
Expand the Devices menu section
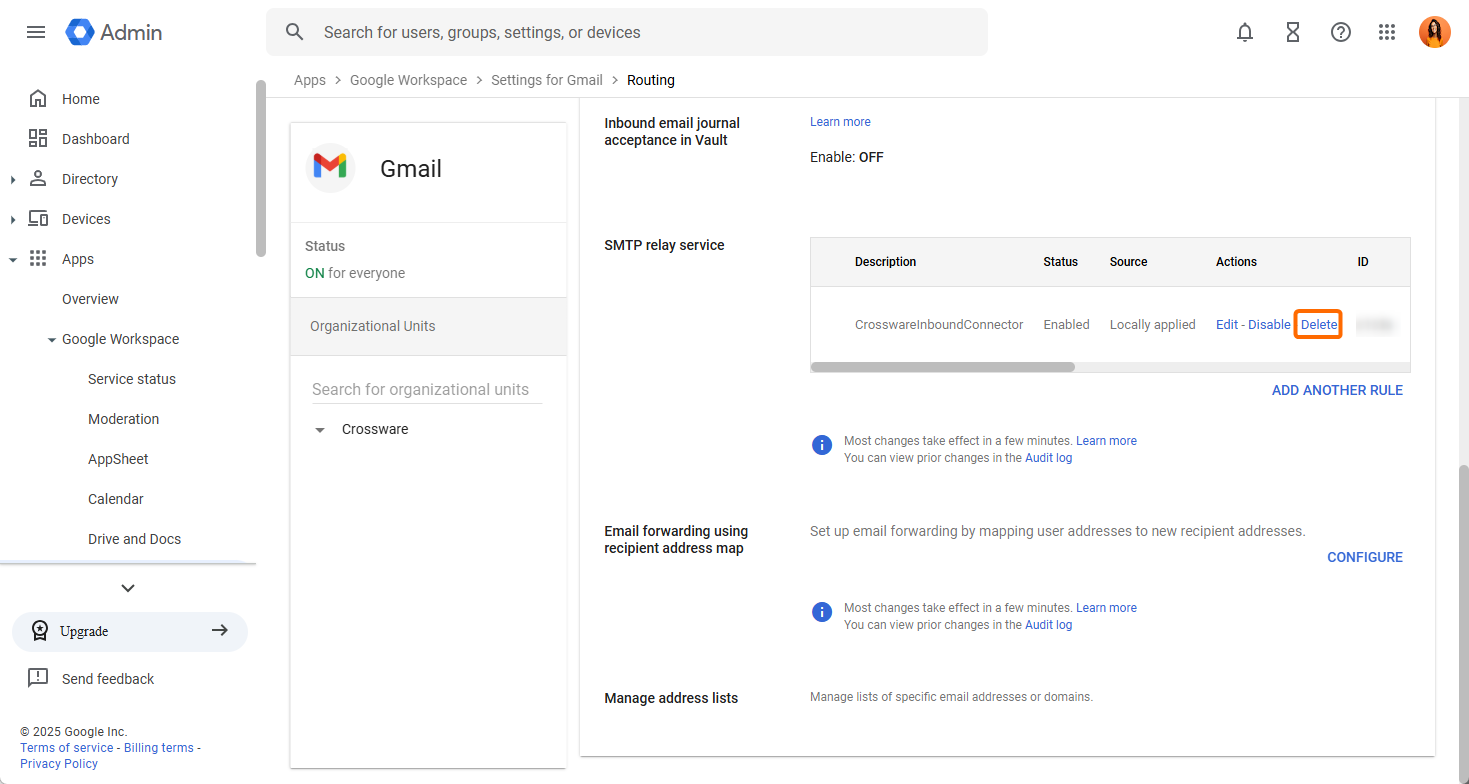[13, 219]
